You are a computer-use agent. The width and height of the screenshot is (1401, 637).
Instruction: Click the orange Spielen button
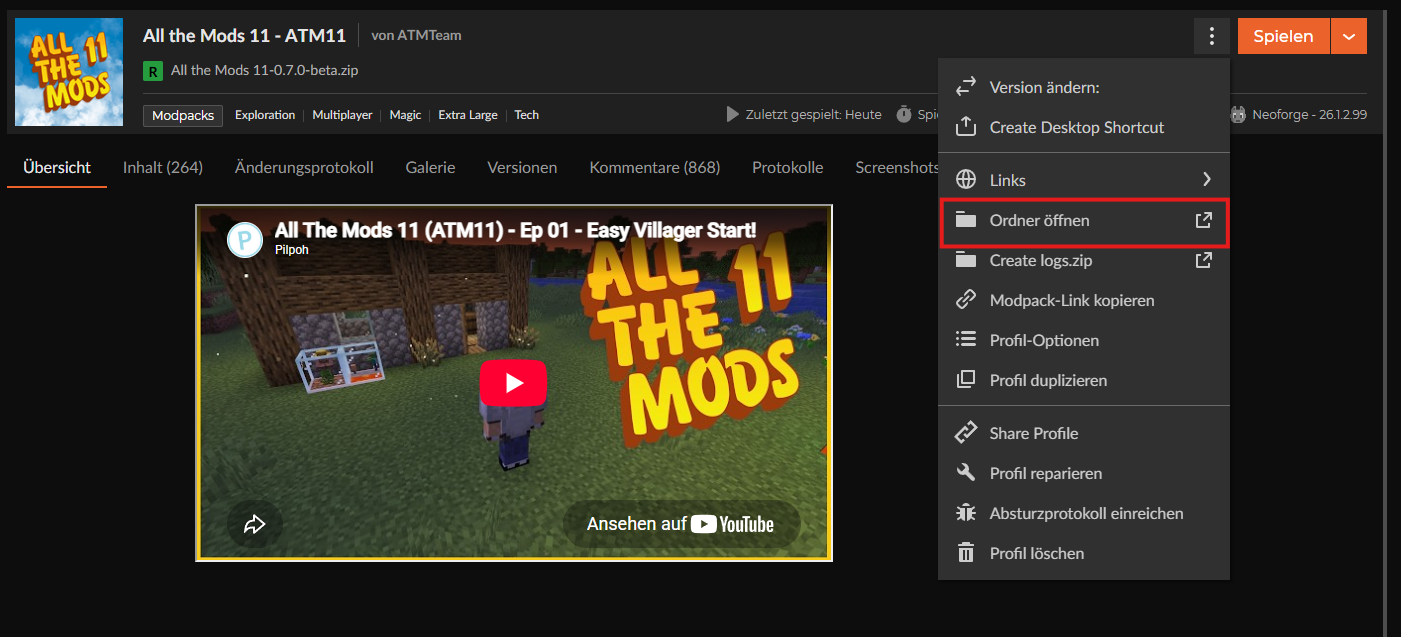(x=1283, y=37)
